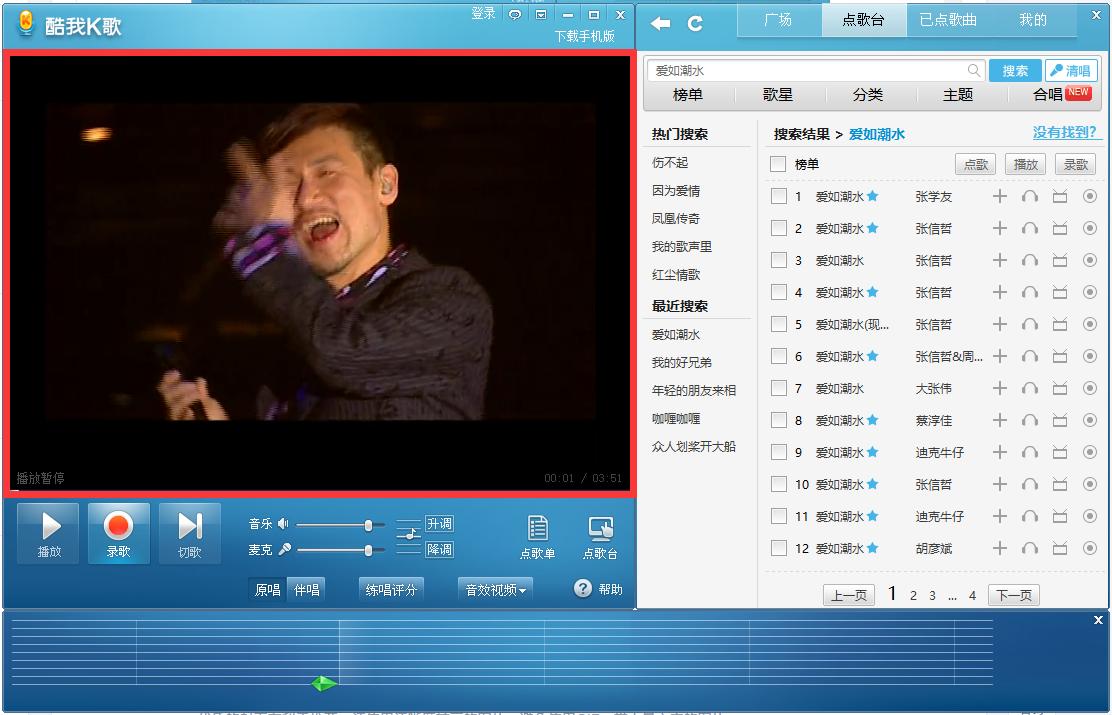This screenshot has height=715, width=1112.
Task: Click the 搜索 search button
Action: point(1014,70)
